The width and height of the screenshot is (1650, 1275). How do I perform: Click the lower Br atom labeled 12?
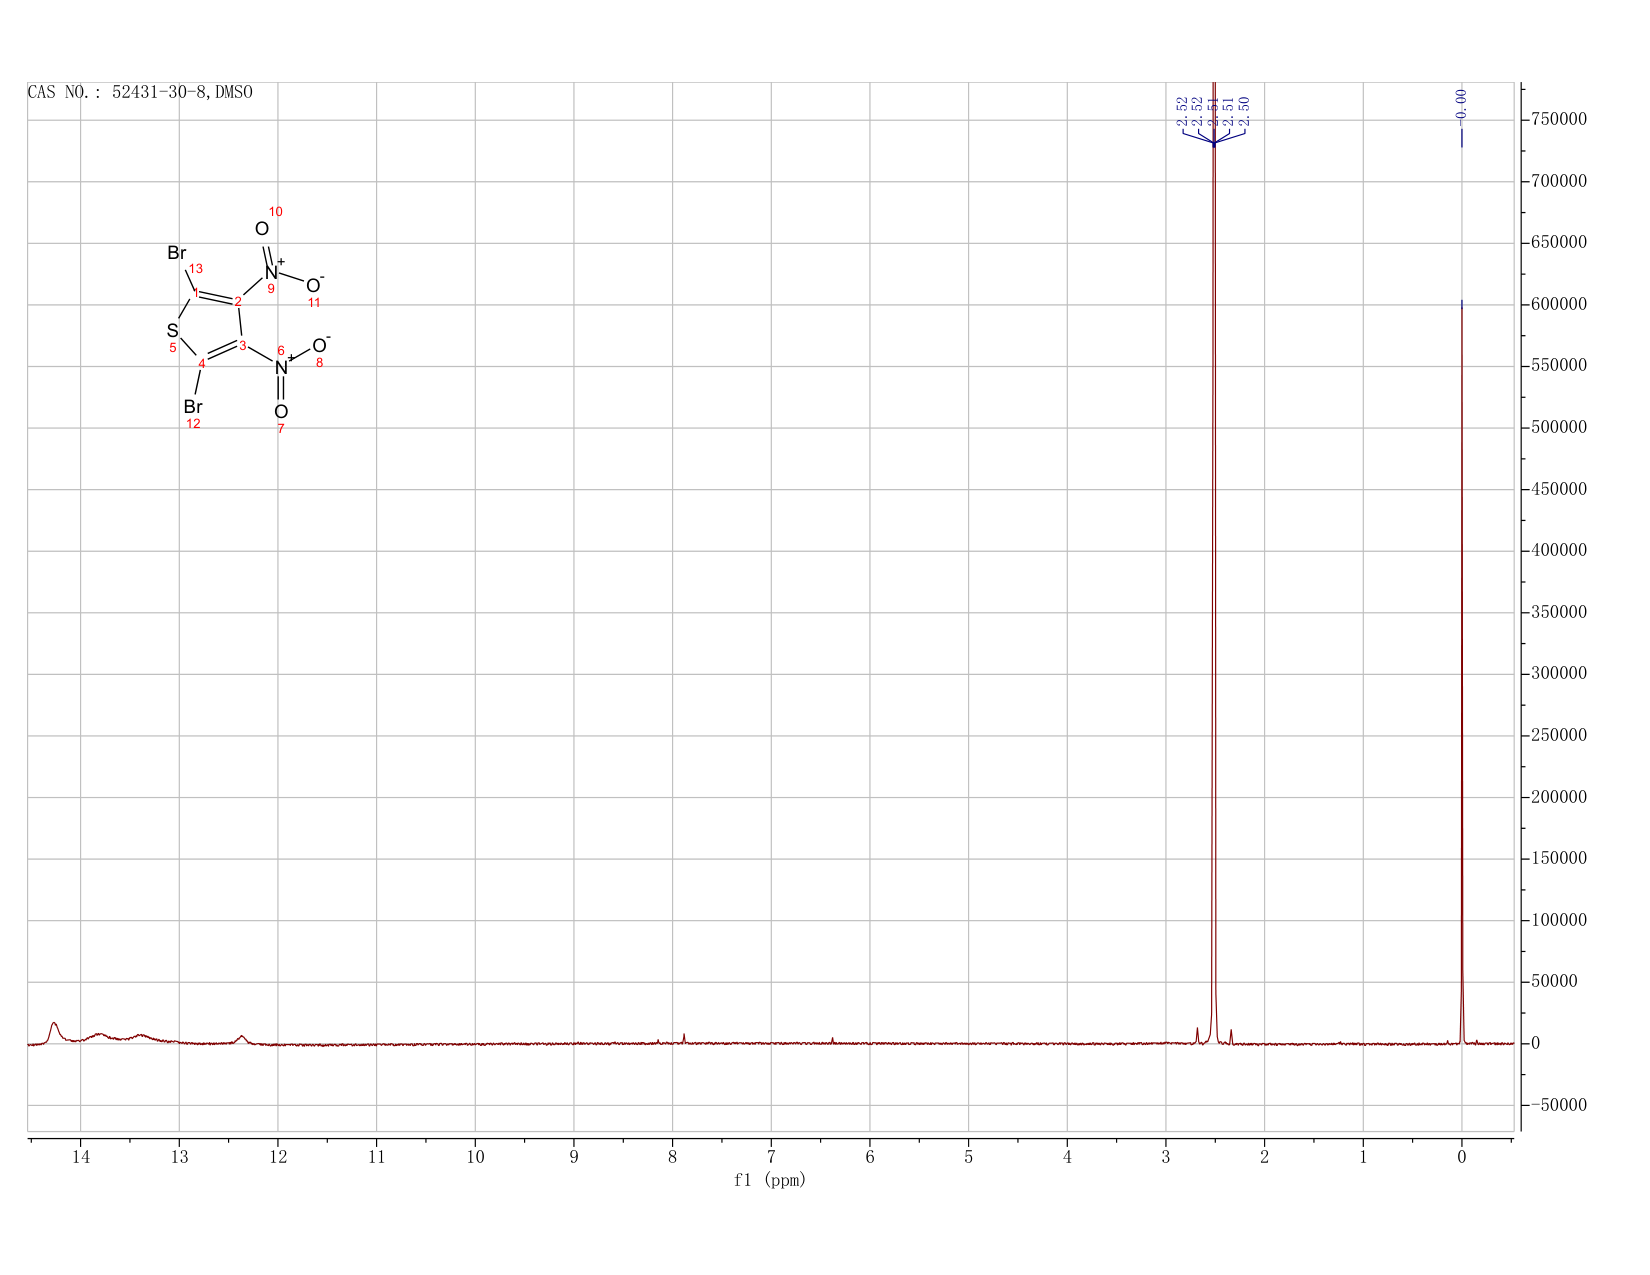tap(193, 407)
